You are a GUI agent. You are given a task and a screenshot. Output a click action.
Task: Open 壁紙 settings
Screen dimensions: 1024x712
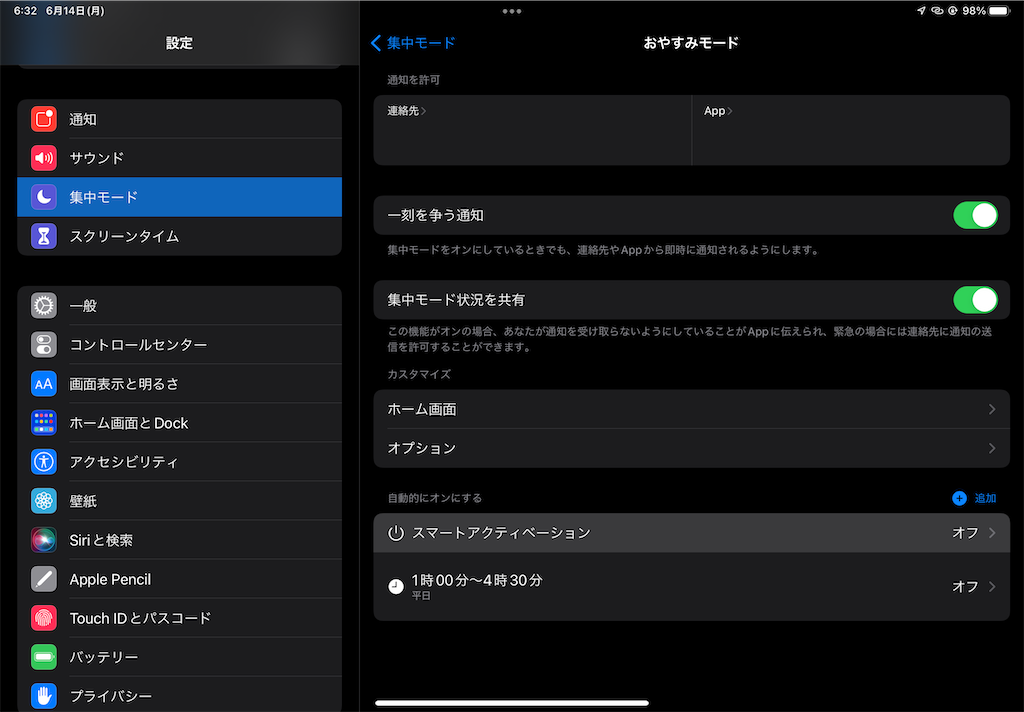tap(180, 501)
